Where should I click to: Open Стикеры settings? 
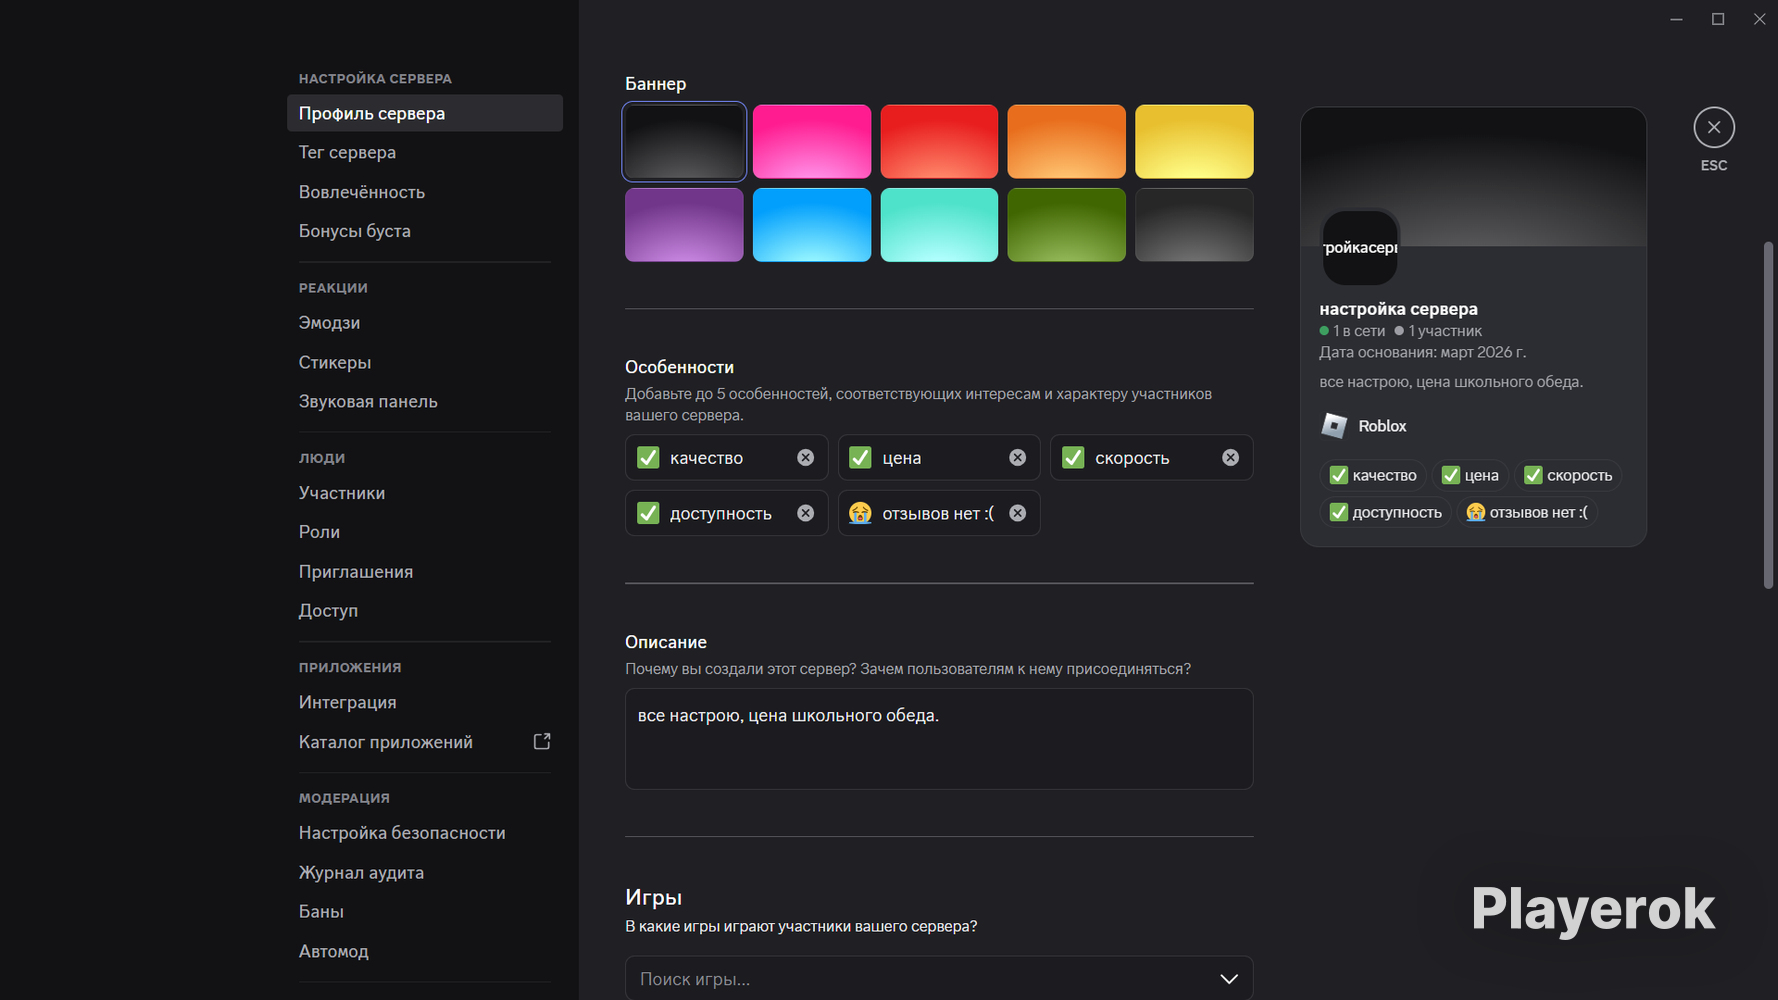pyautogui.click(x=425, y=362)
